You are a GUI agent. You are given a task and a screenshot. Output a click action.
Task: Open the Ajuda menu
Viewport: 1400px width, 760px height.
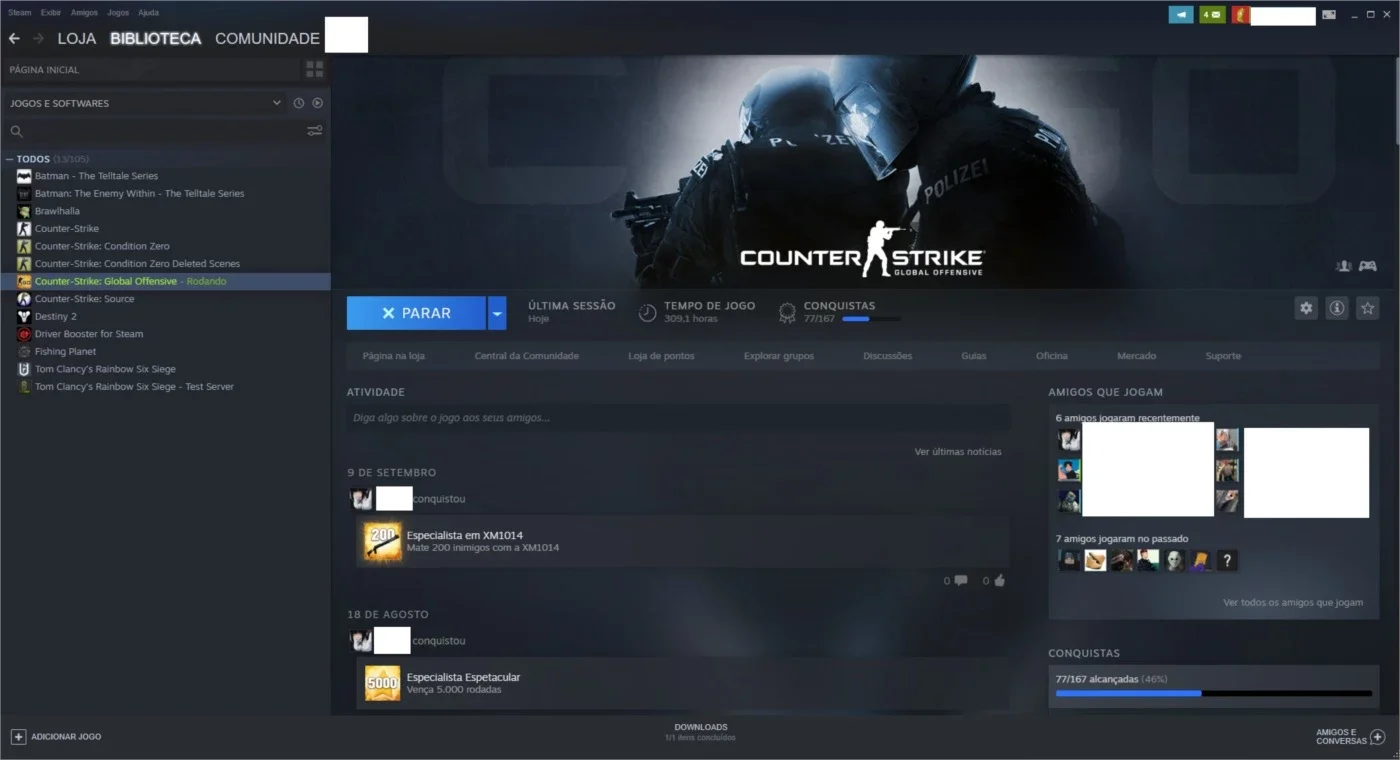[x=148, y=13]
